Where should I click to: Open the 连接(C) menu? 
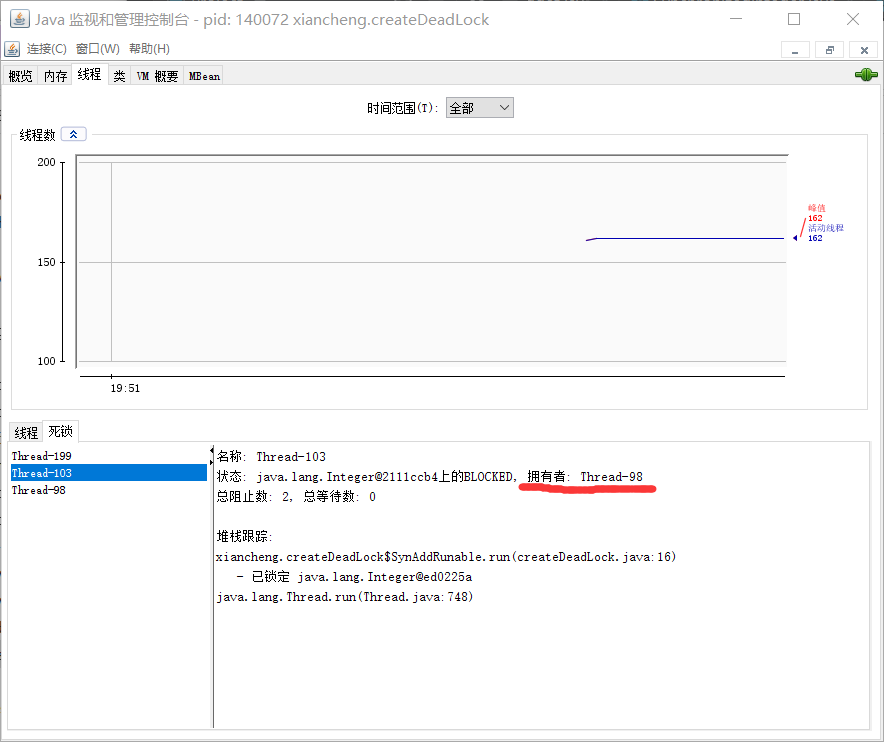(47, 49)
